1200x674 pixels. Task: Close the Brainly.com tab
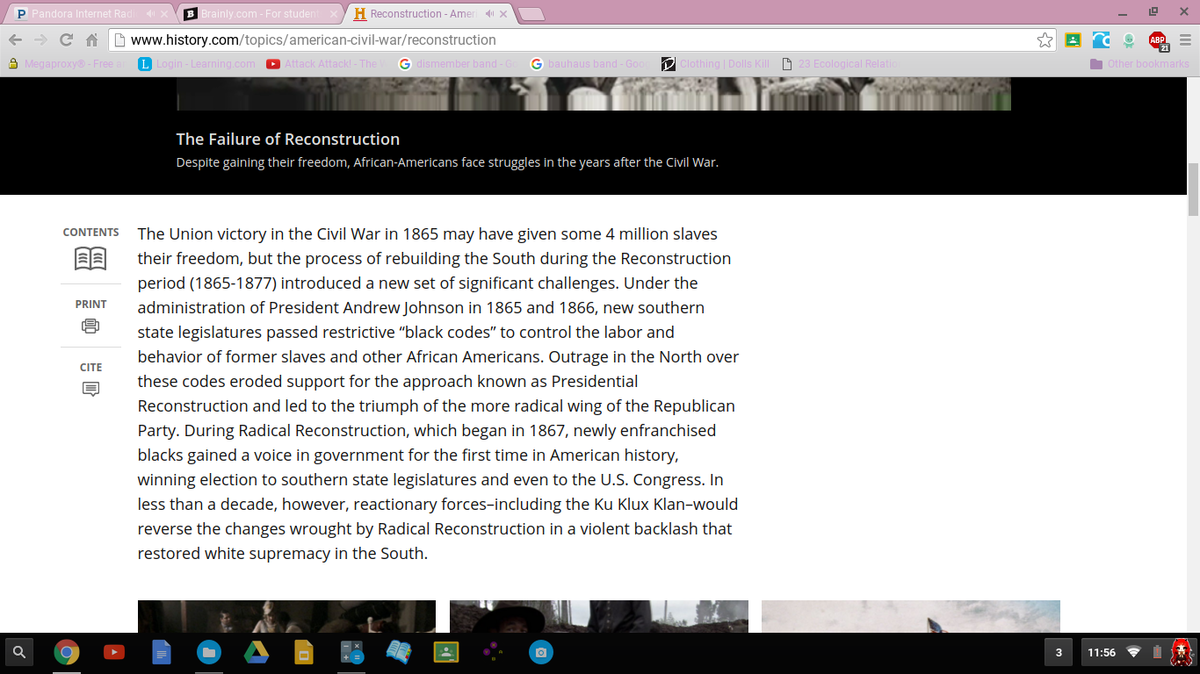(x=336, y=14)
